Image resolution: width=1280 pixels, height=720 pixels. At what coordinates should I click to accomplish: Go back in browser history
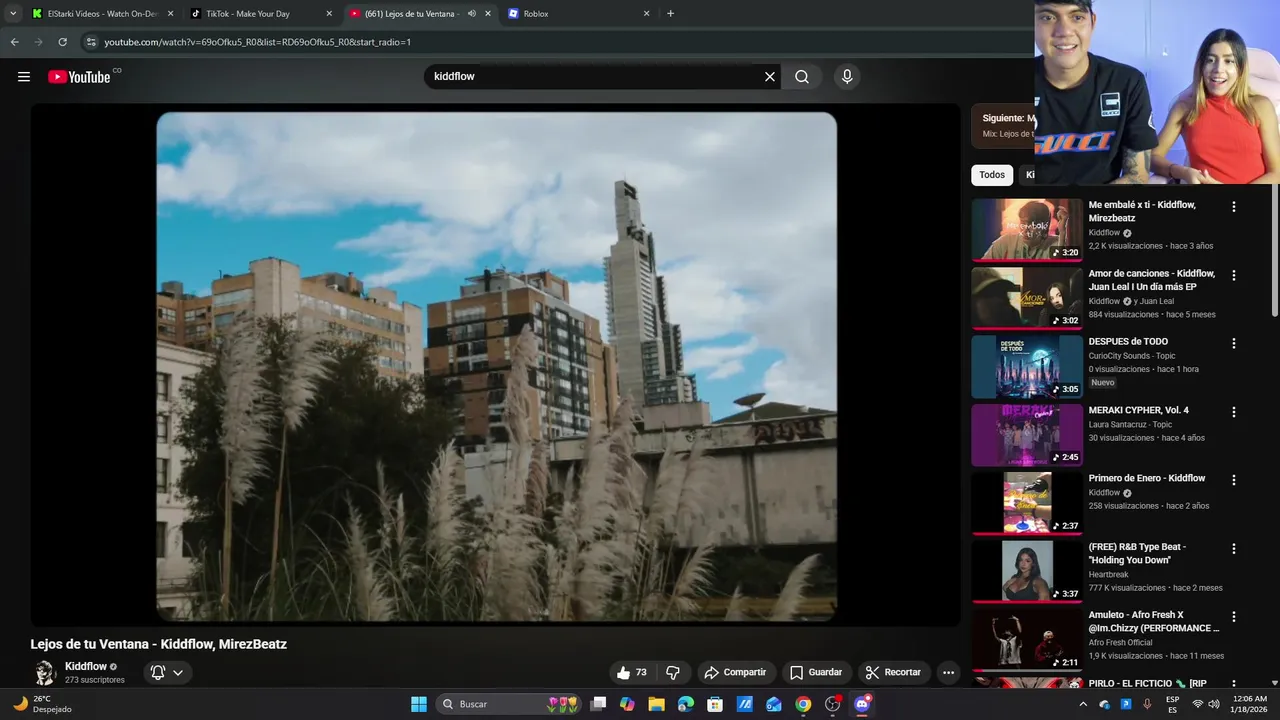pos(14,42)
